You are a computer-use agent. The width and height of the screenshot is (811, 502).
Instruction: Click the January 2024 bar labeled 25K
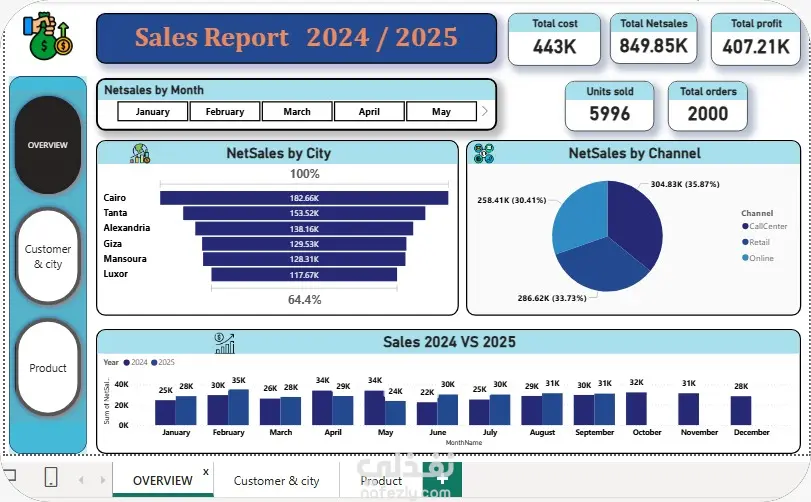(166, 413)
